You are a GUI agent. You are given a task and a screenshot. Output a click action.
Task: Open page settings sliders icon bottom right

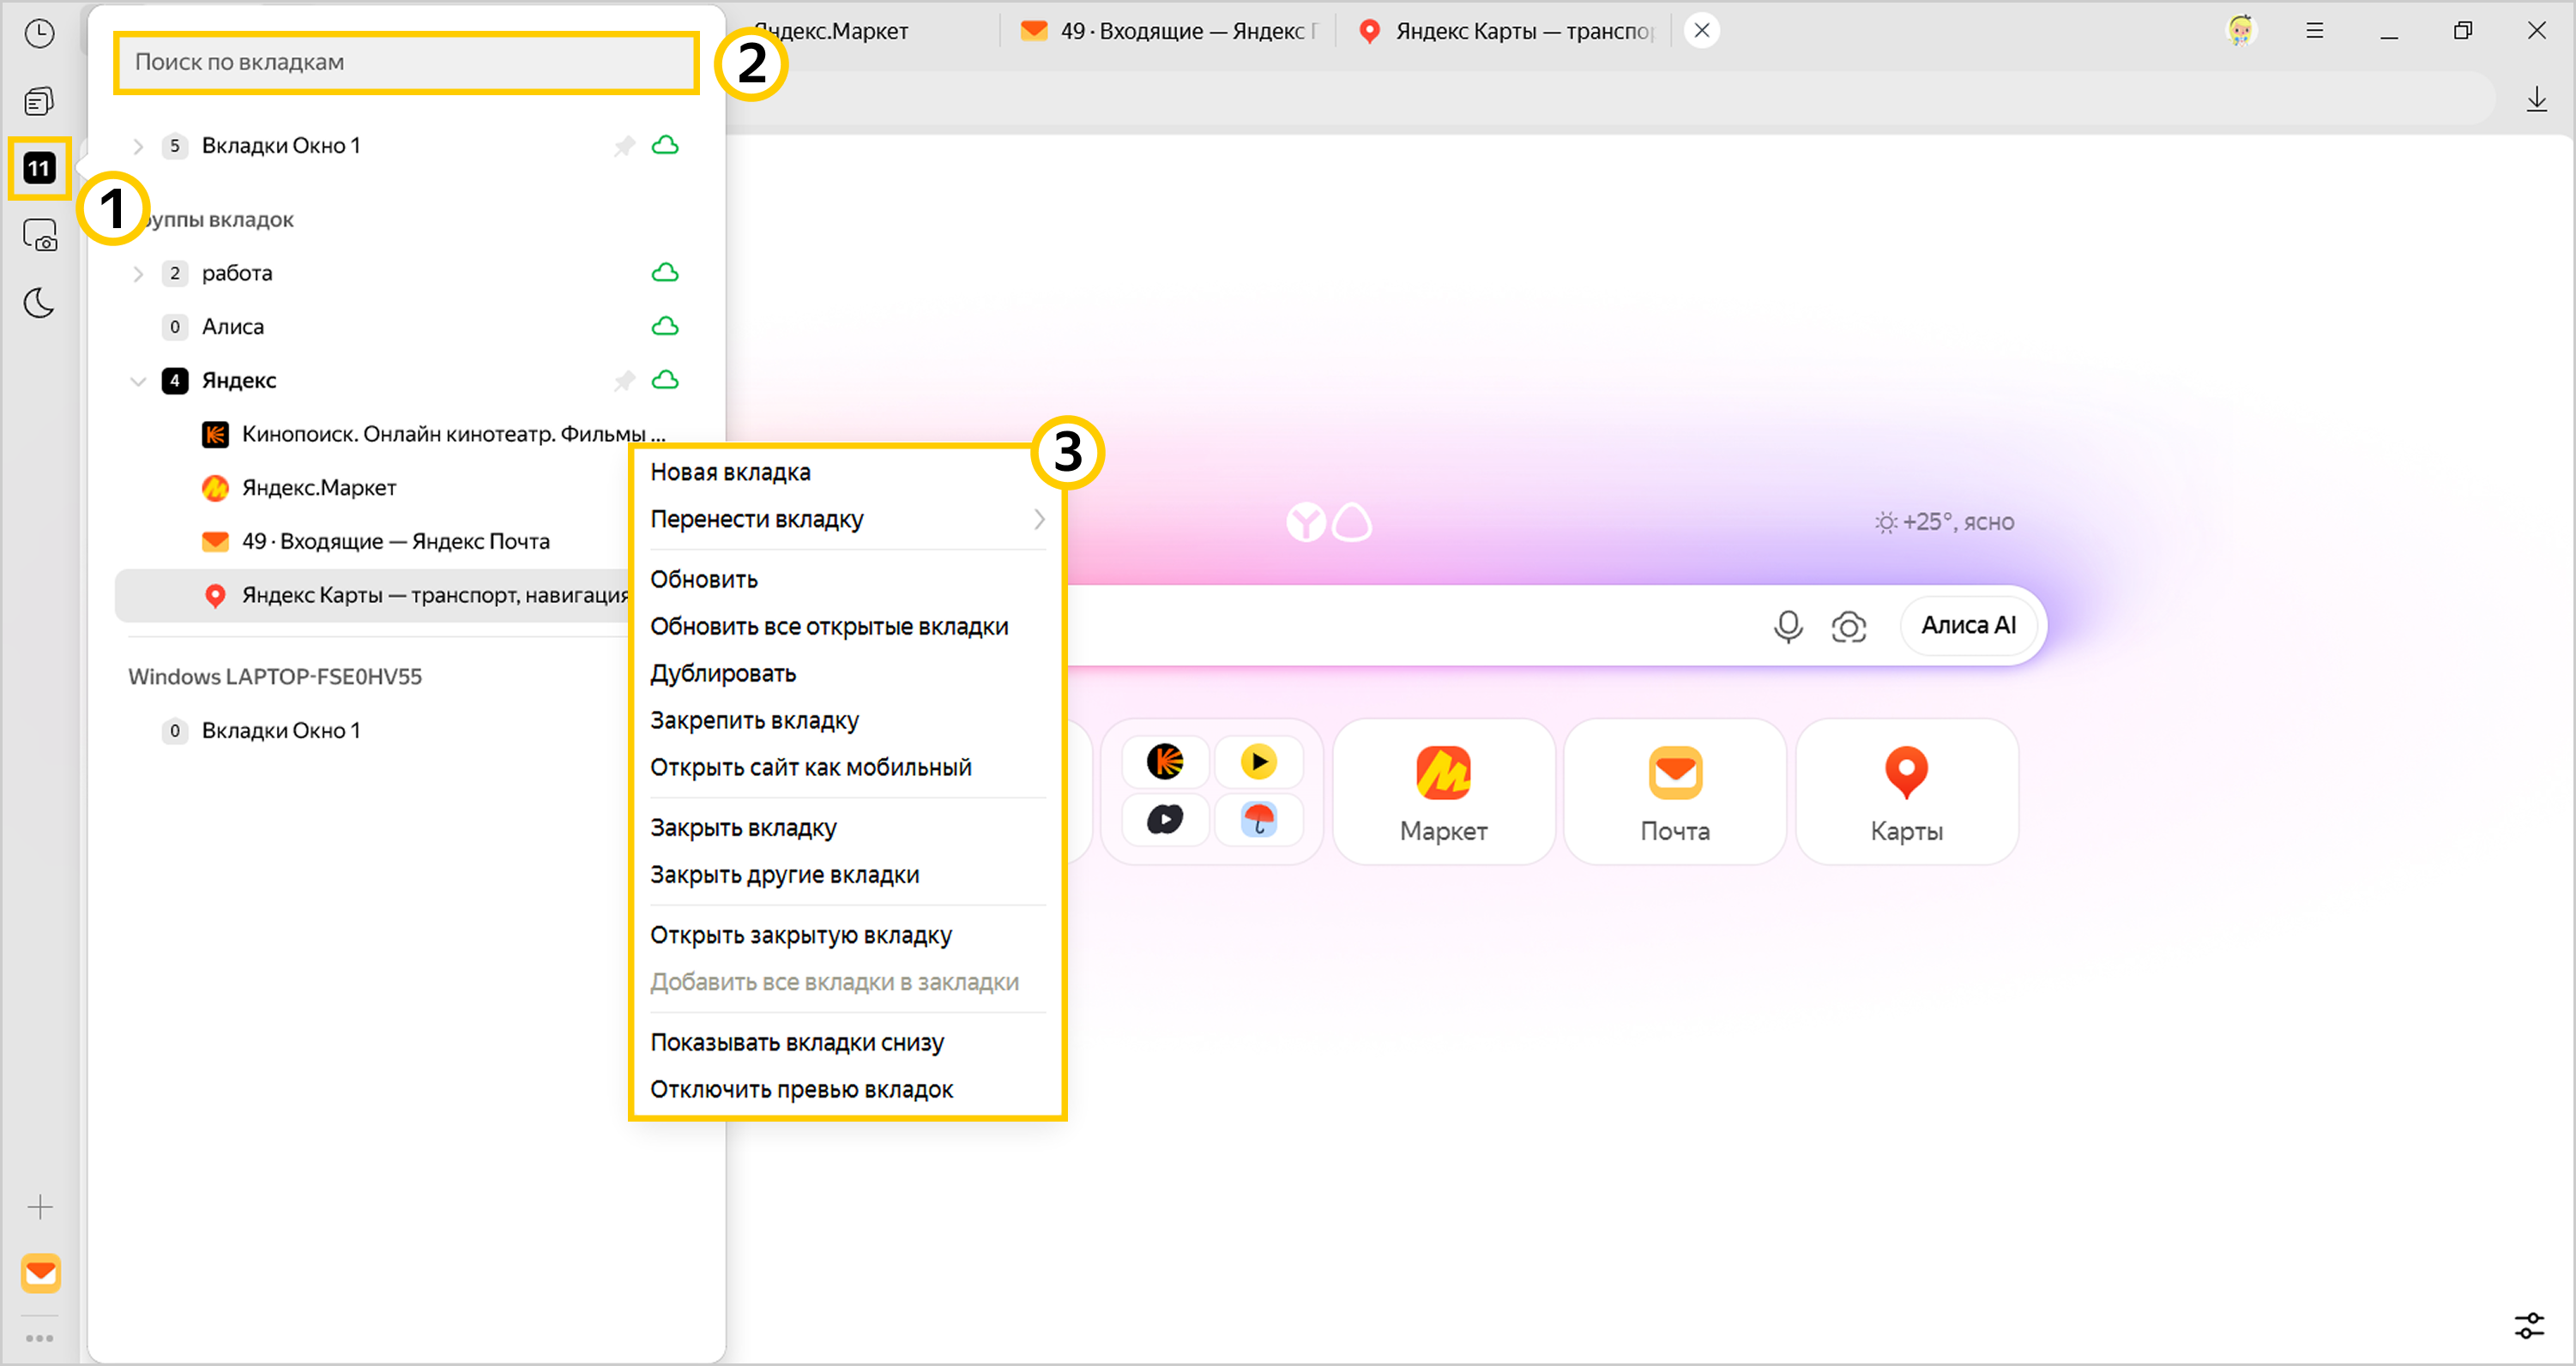click(x=2529, y=1326)
